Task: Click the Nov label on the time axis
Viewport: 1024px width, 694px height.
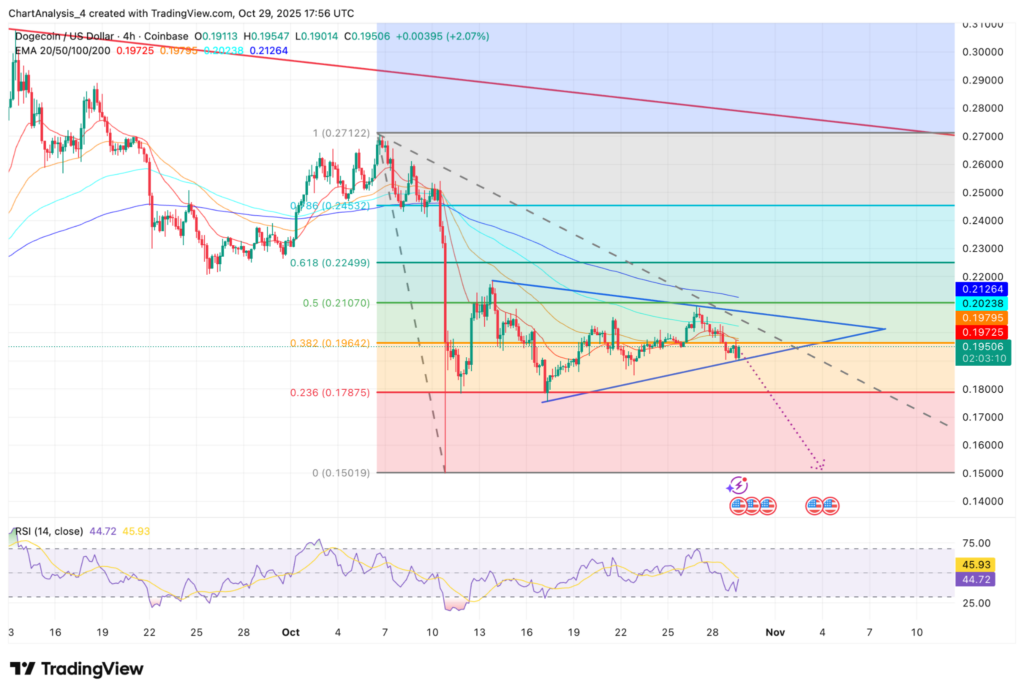Action: (776, 633)
